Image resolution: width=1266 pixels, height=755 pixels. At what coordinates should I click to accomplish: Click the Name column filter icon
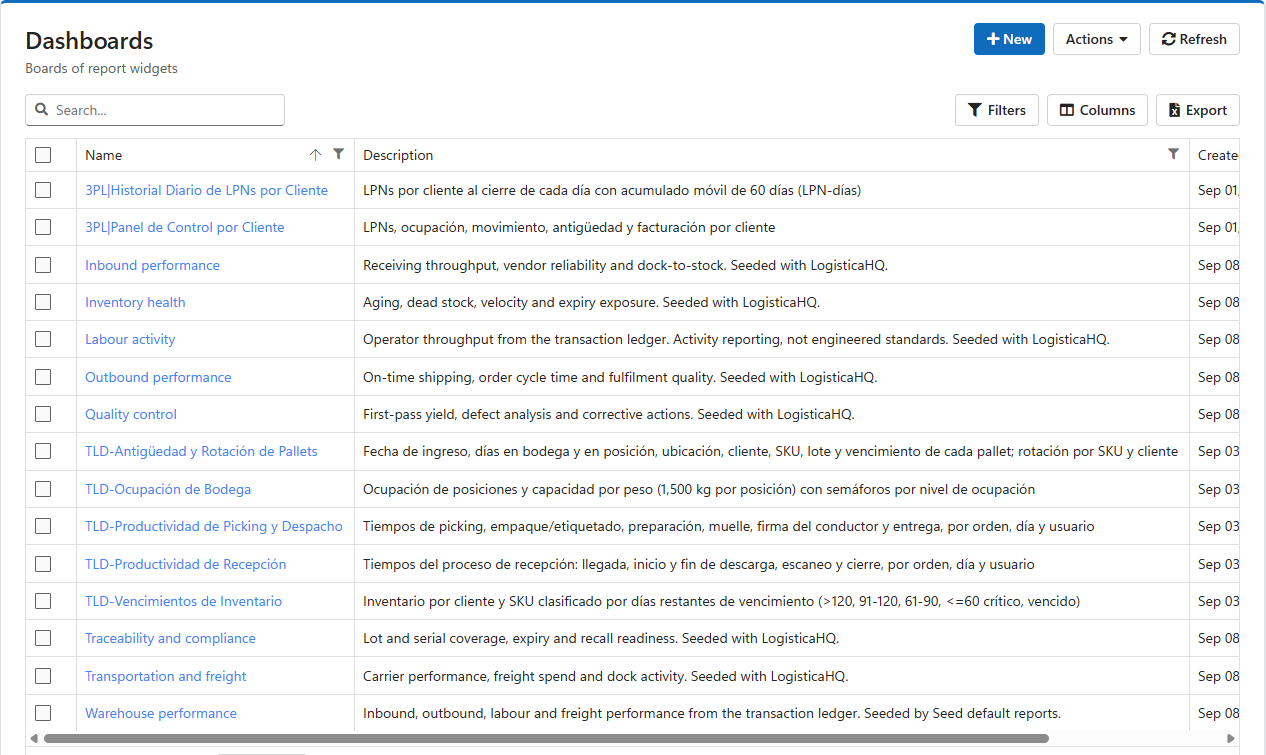(x=338, y=154)
